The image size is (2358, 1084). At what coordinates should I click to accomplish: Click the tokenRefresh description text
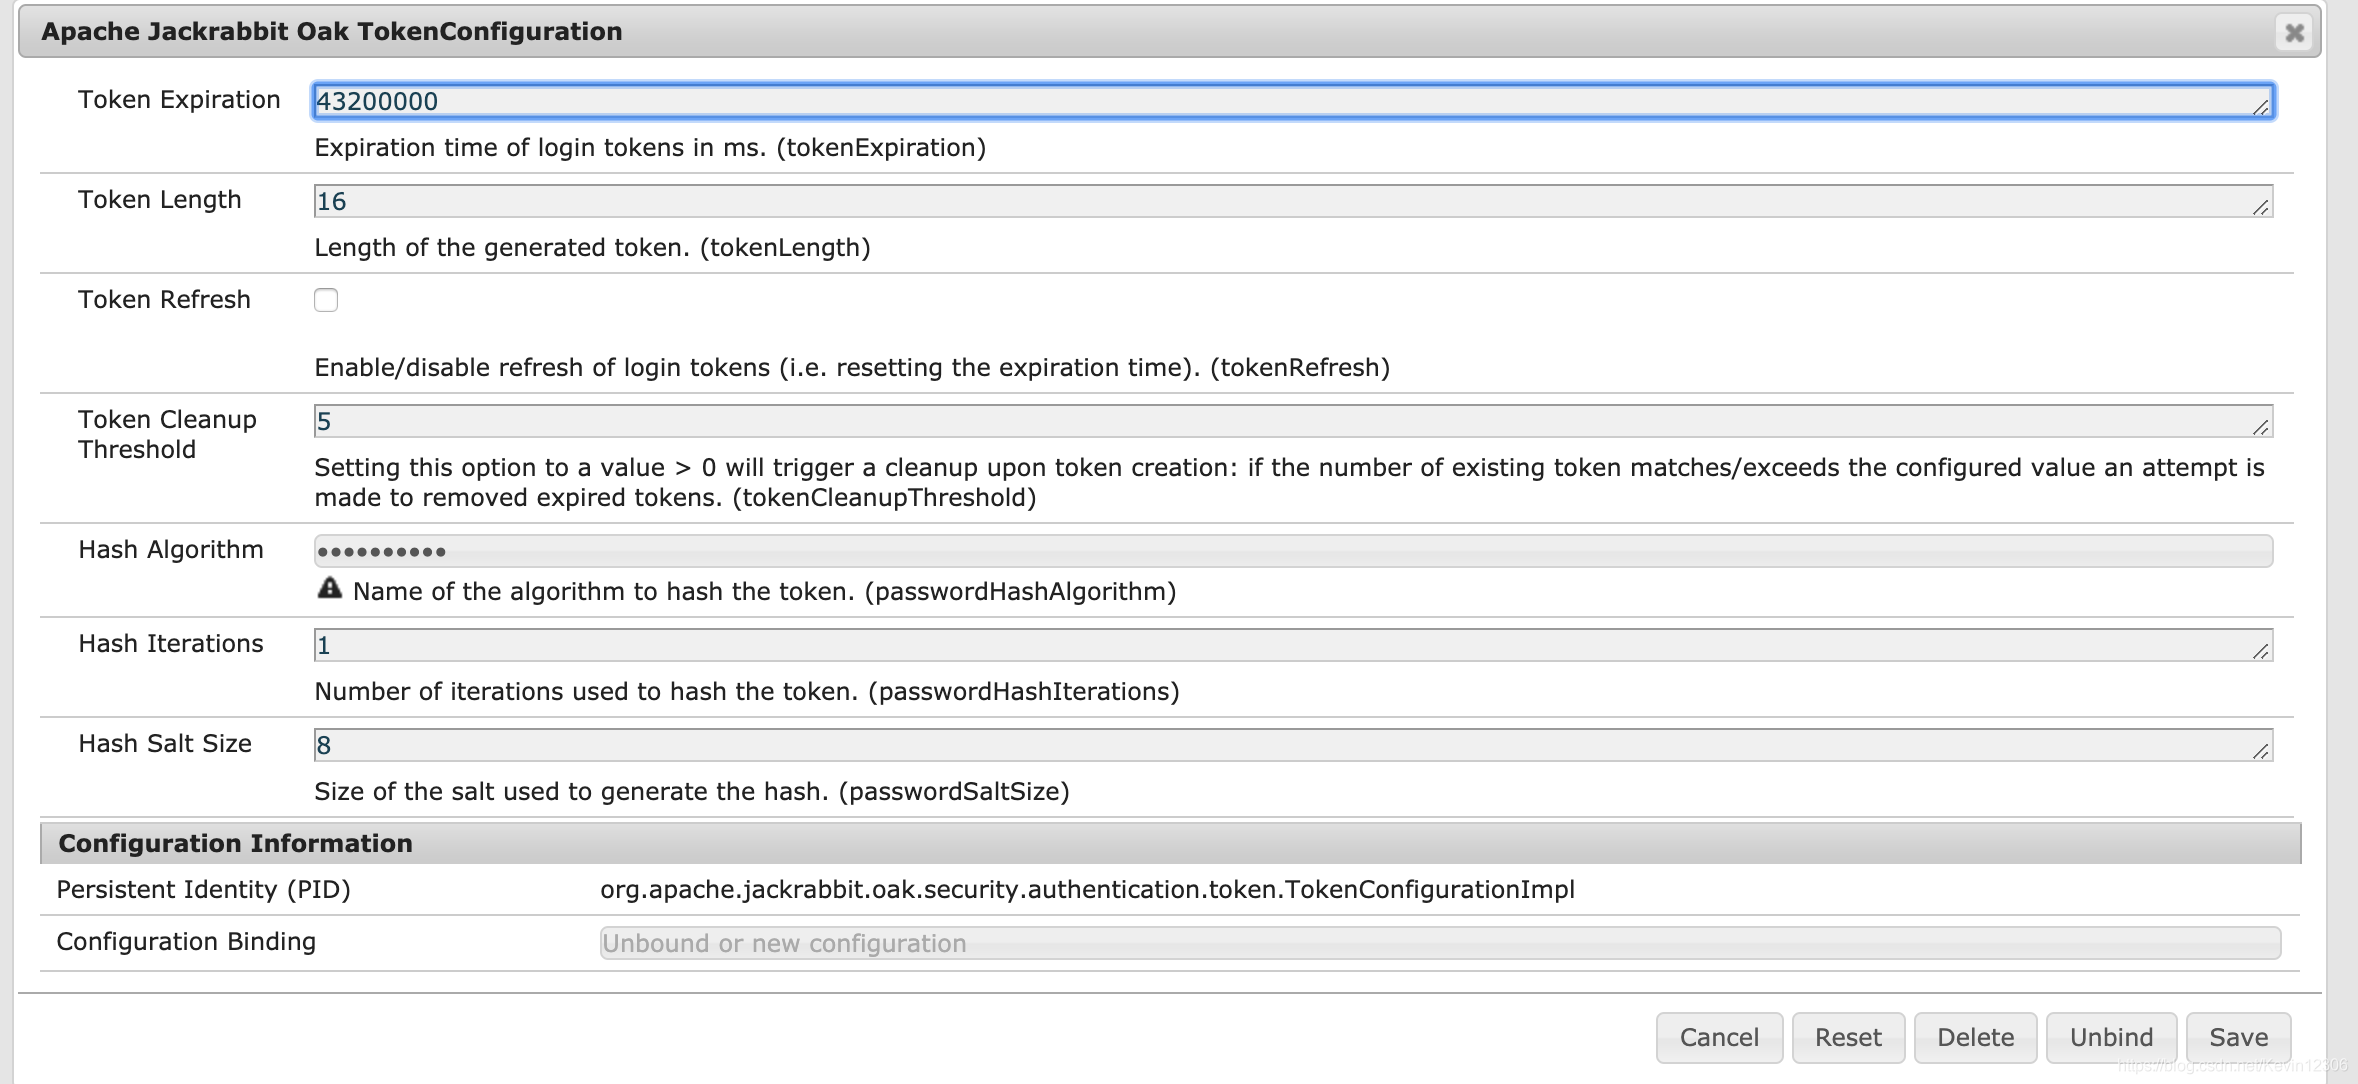(x=852, y=367)
